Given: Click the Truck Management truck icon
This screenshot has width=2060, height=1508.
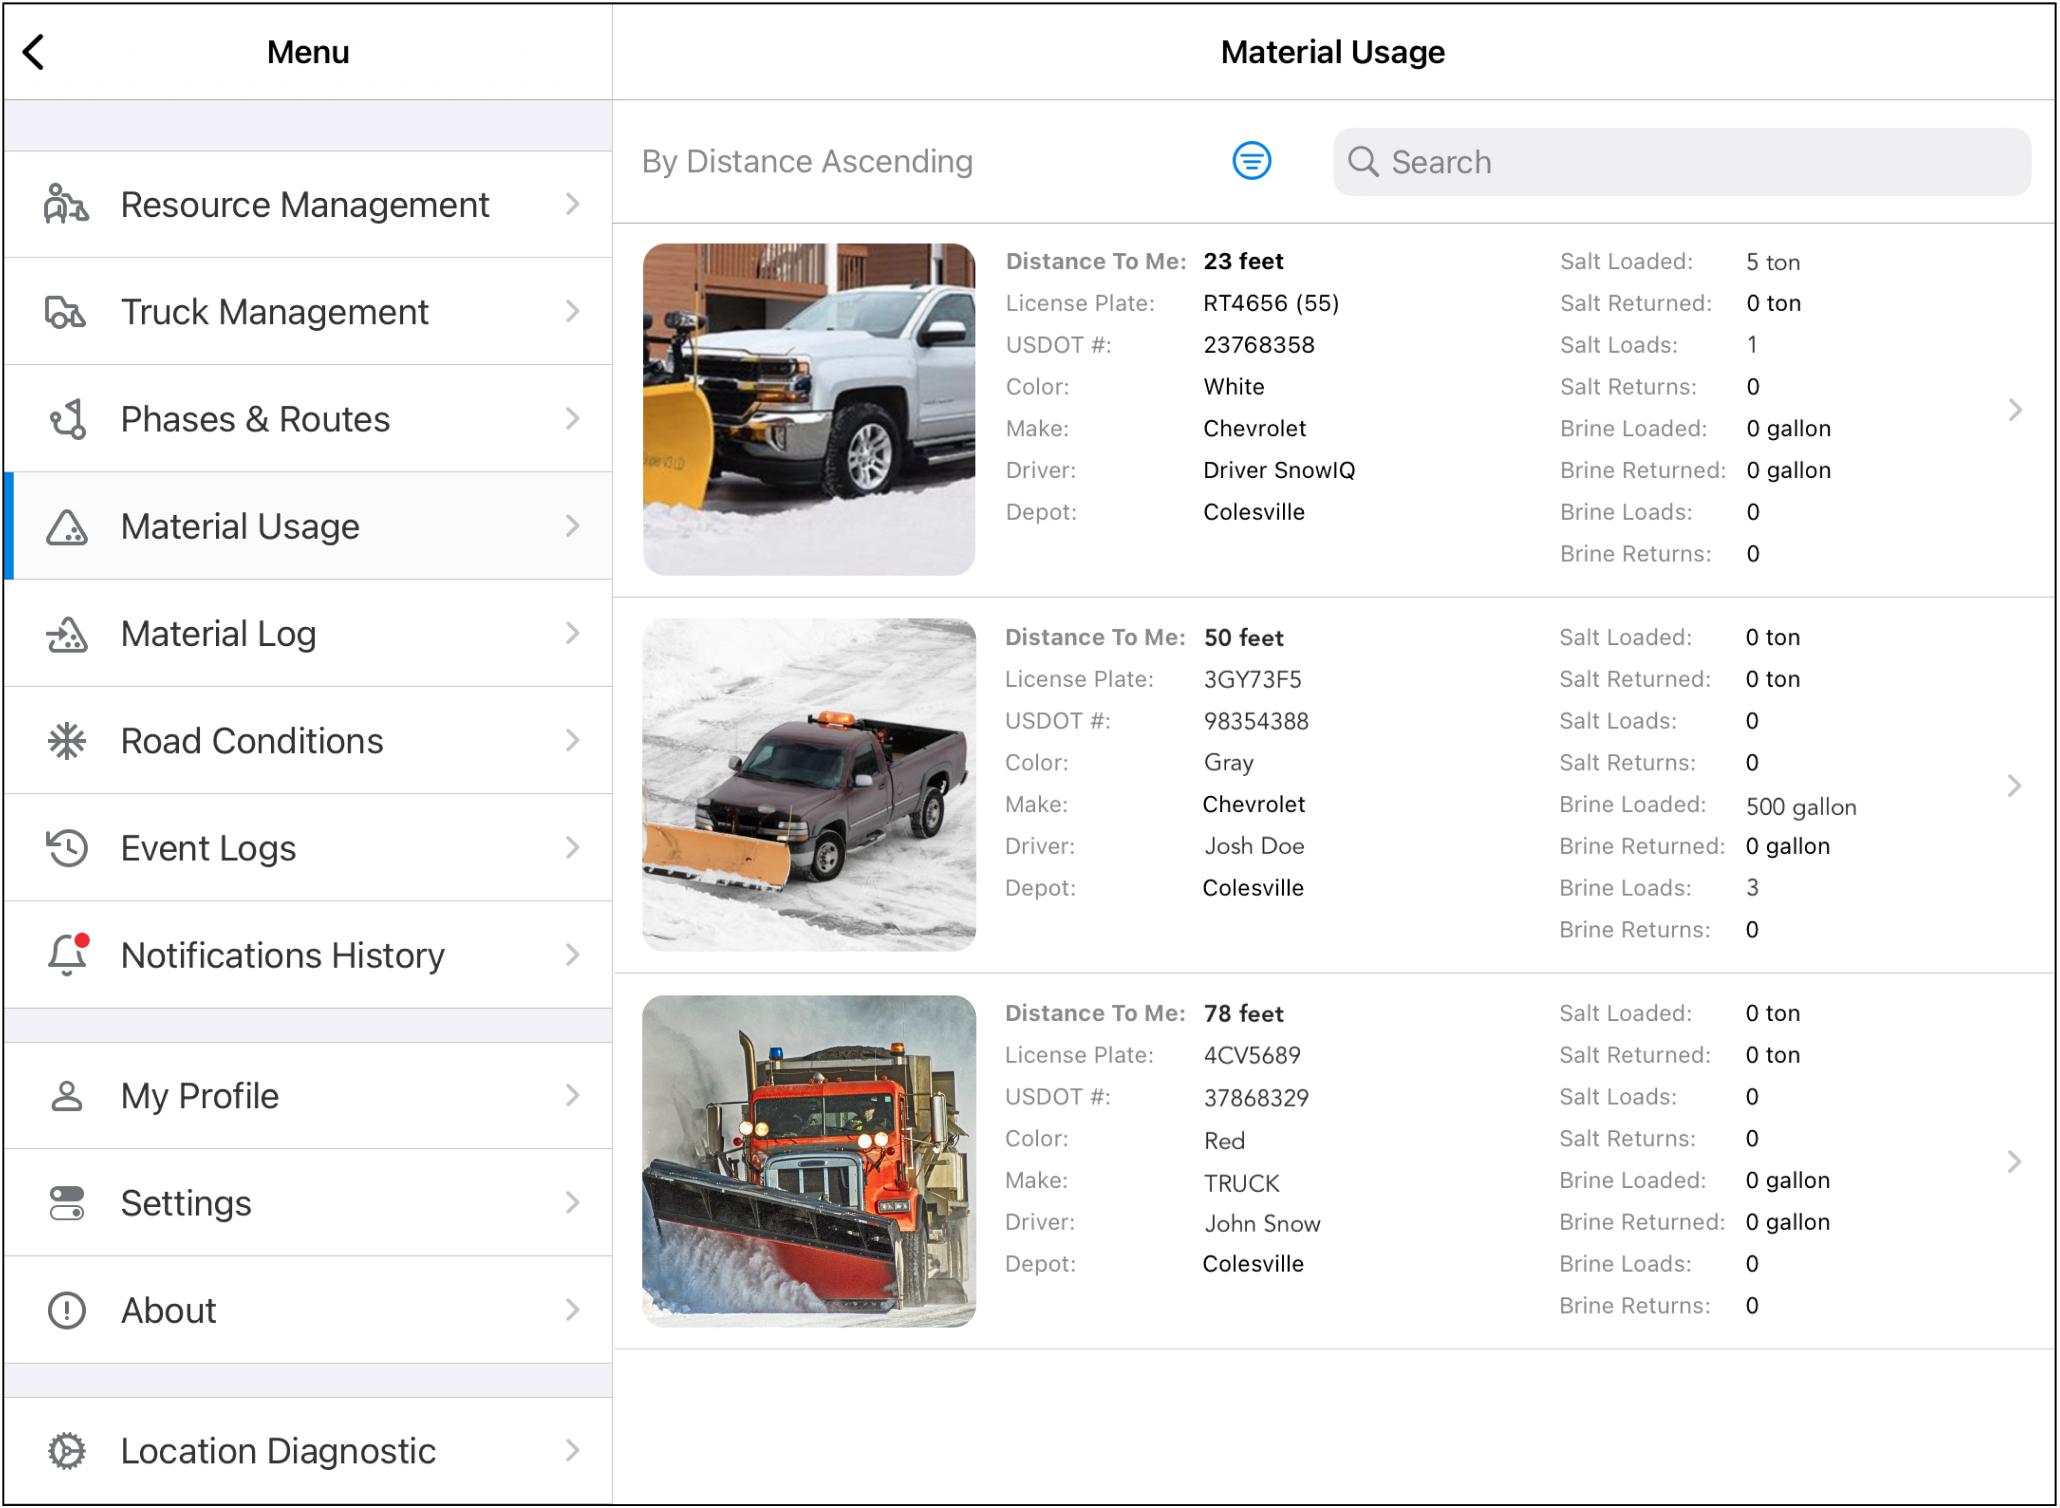Looking at the screenshot, I should (x=66, y=312).
